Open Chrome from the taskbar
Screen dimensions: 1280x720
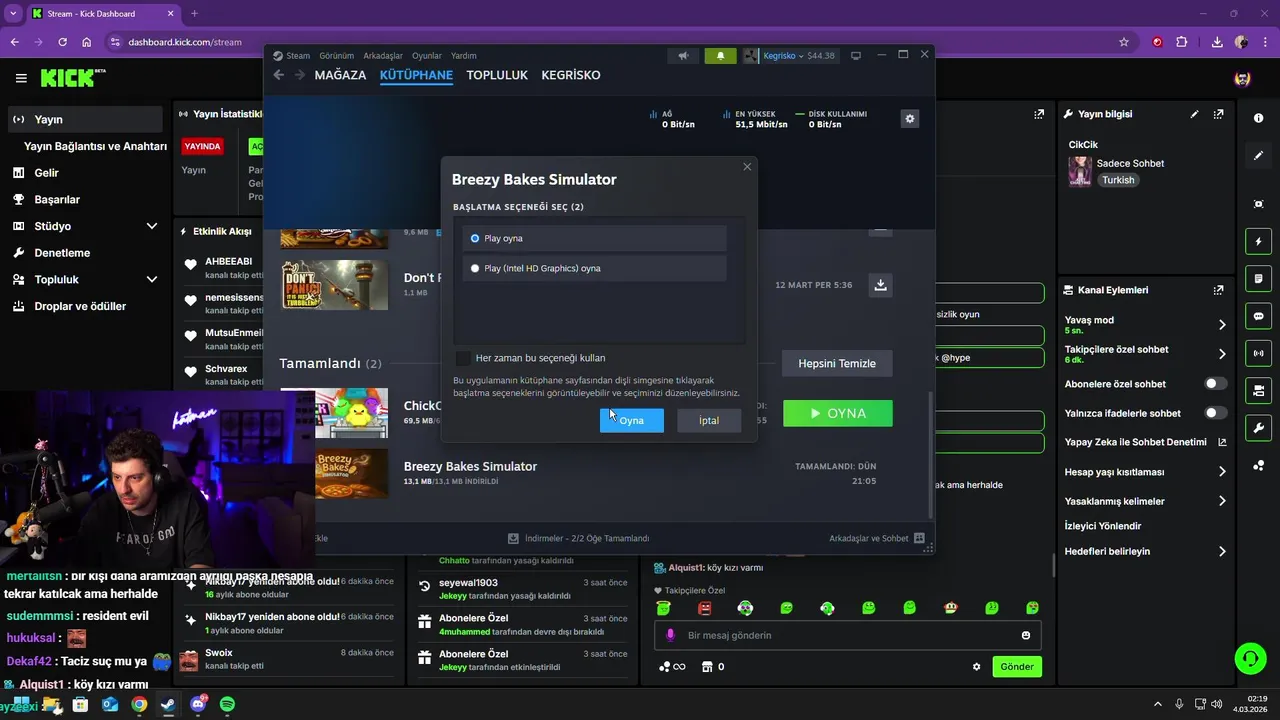139,704
